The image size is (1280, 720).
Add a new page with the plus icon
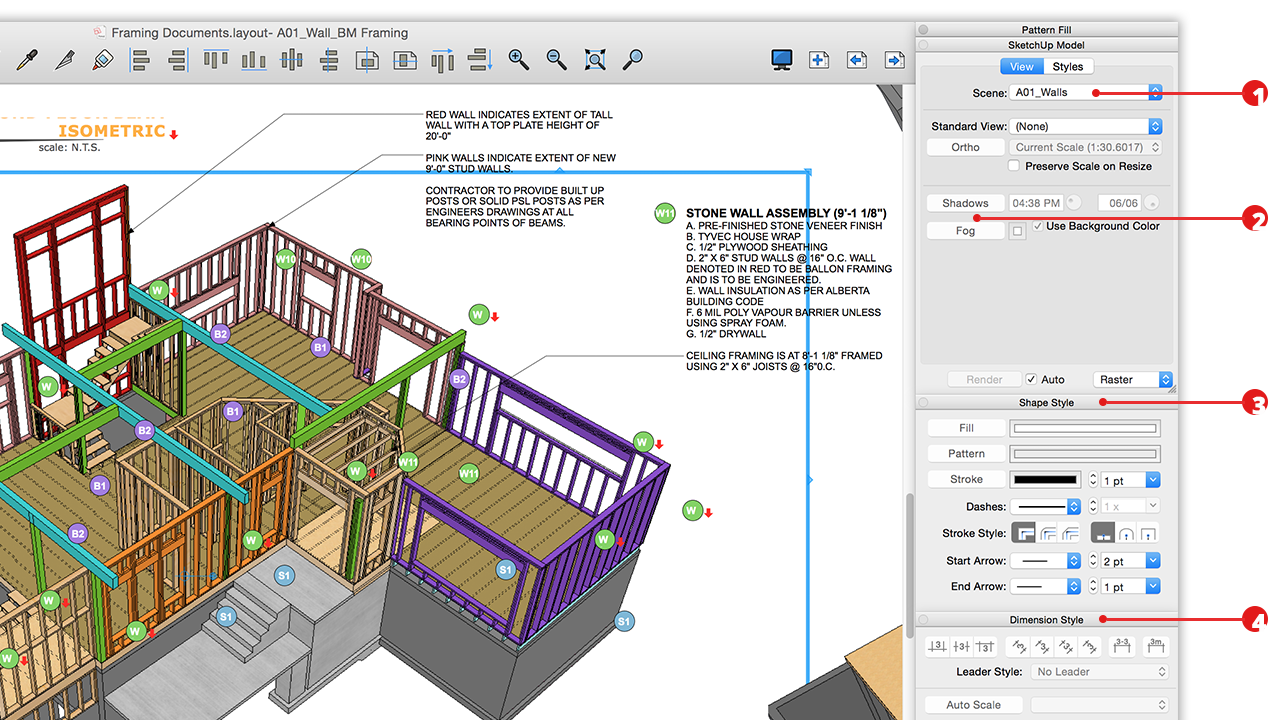(819, 60)
